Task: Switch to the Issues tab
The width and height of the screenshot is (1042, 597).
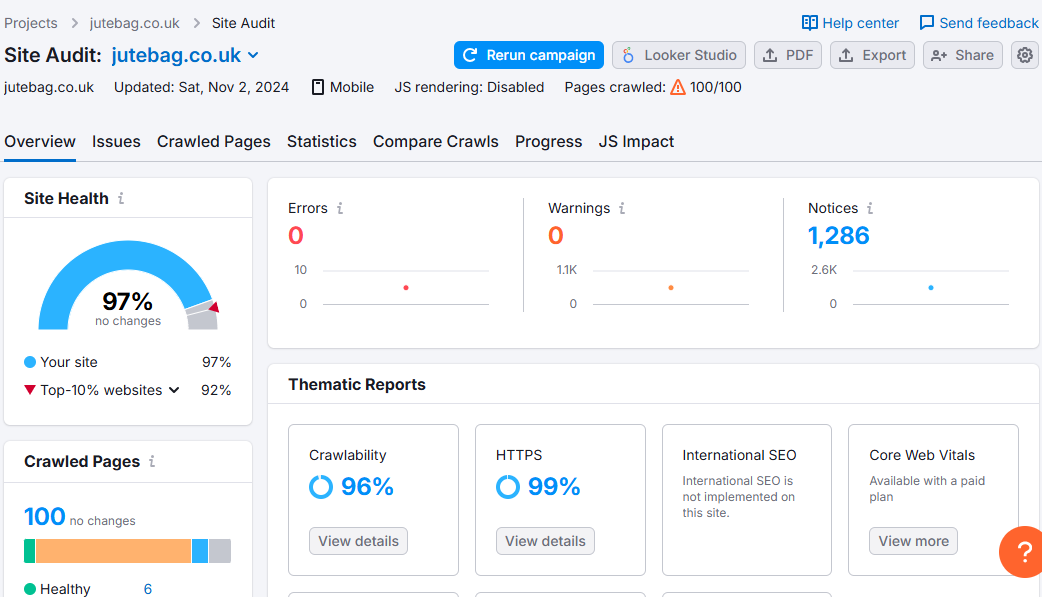Action: click(116, 142)
